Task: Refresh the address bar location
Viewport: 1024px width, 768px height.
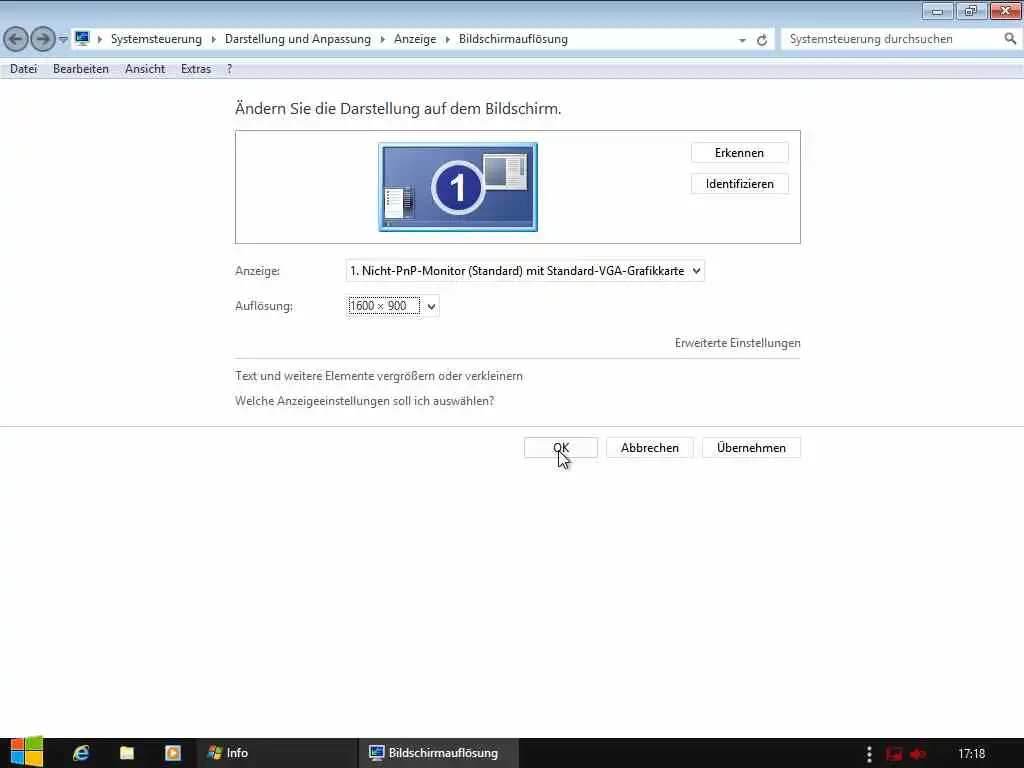Action: (x=762, y=40)
